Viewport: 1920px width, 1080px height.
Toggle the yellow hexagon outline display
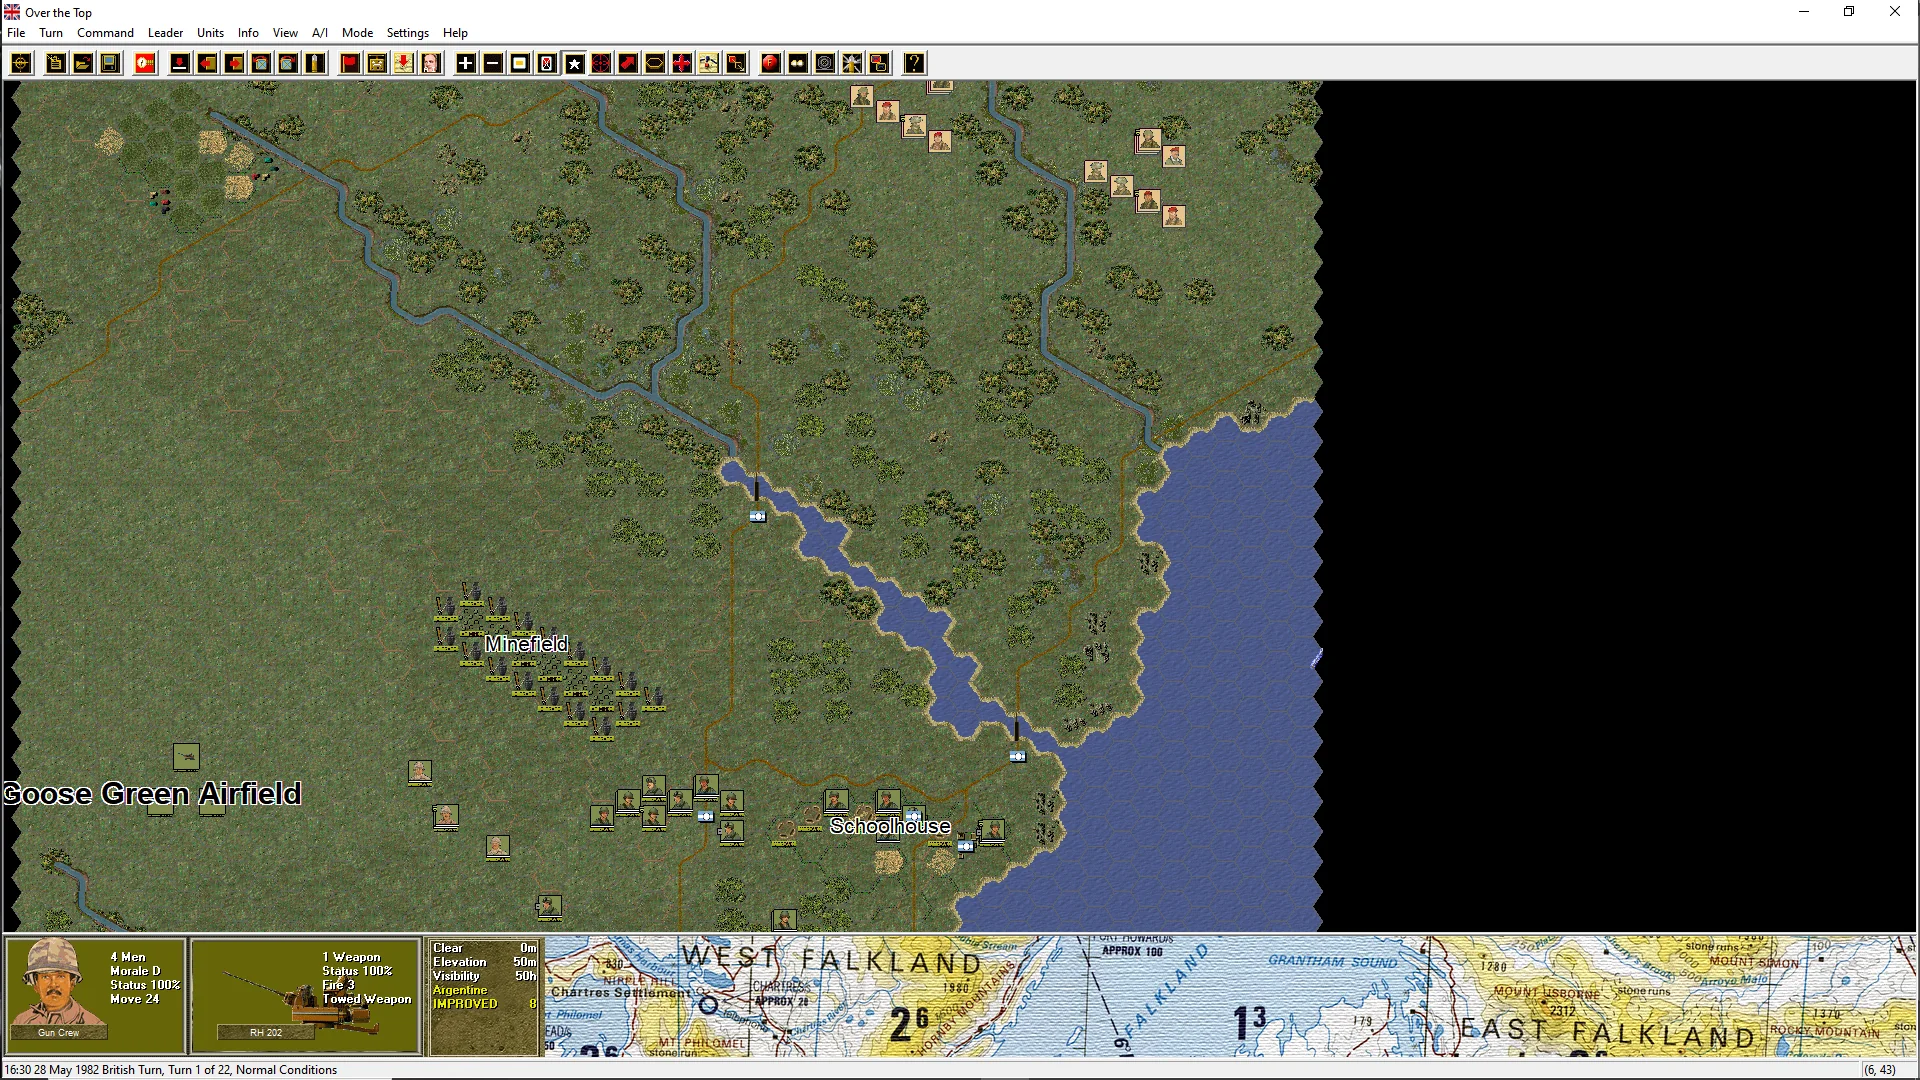coord(654,64)
